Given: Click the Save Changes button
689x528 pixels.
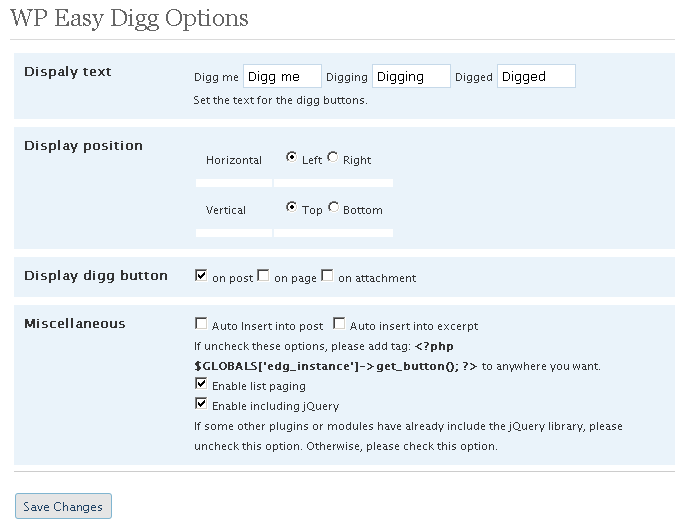Looking at the screenshot, I should (x=63, y=506).
